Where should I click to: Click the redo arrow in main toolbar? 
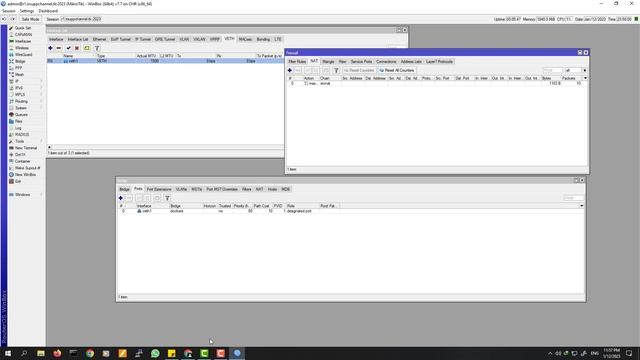point(13,19)
